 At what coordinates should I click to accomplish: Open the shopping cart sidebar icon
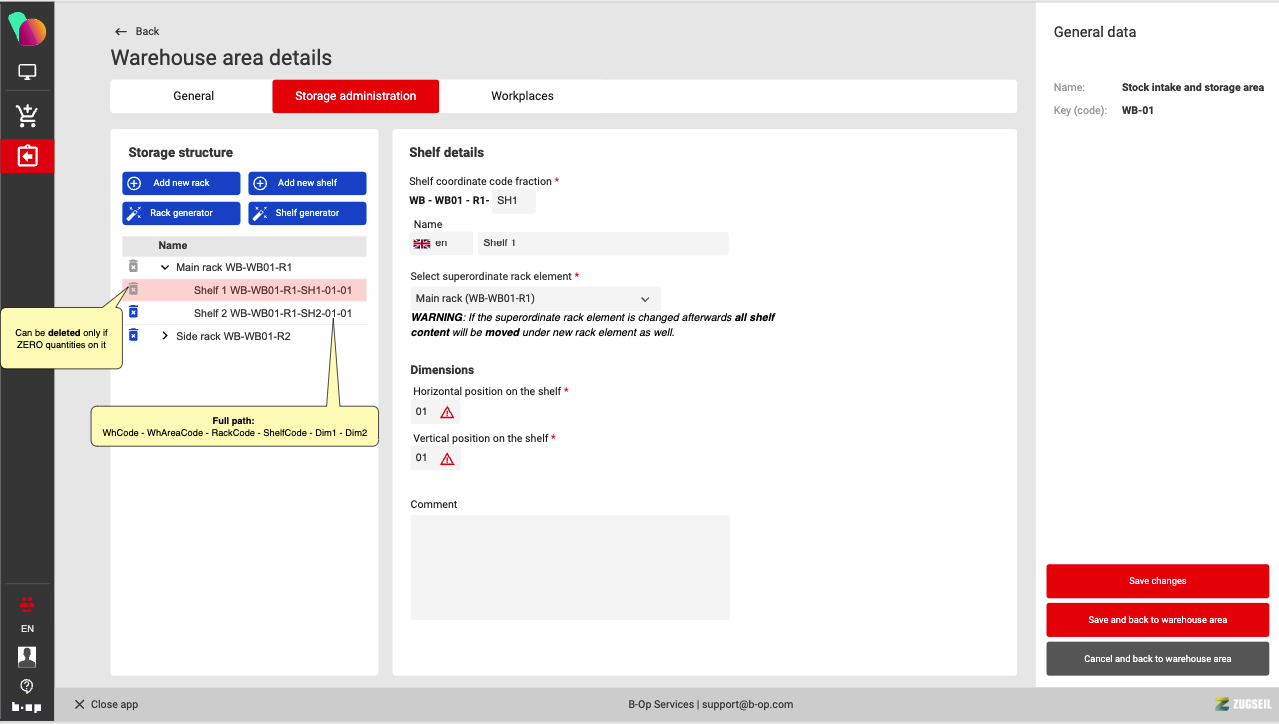(x=27, y=116)
